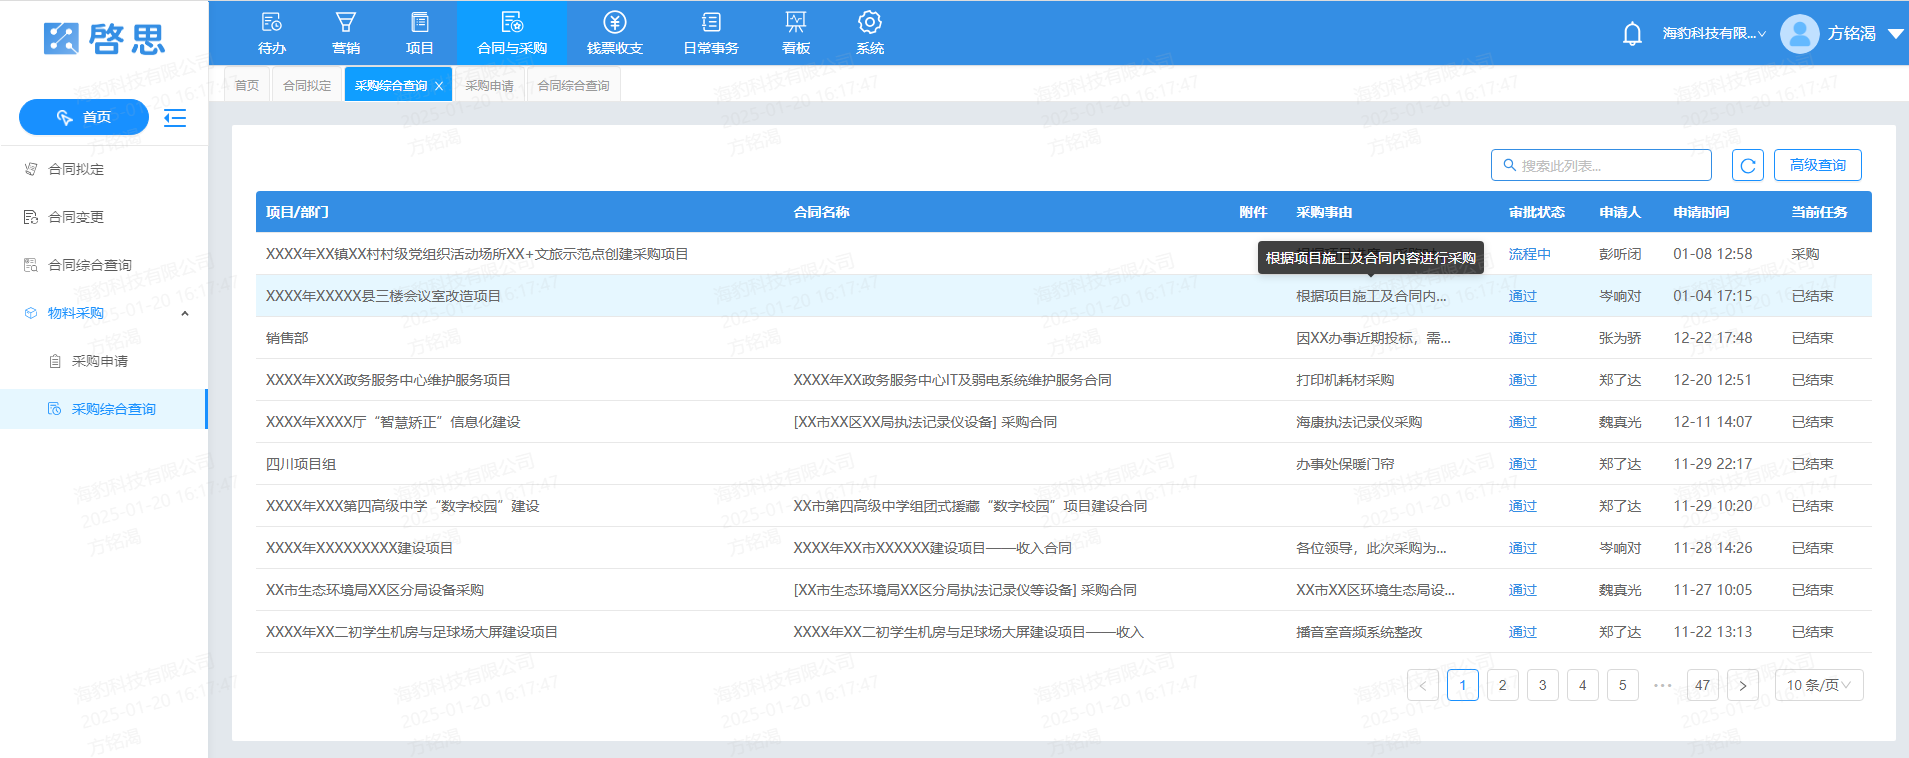Click 通过 status in the 11-29 22:17 row
1909x758 pixels.
pos(1522,464)
